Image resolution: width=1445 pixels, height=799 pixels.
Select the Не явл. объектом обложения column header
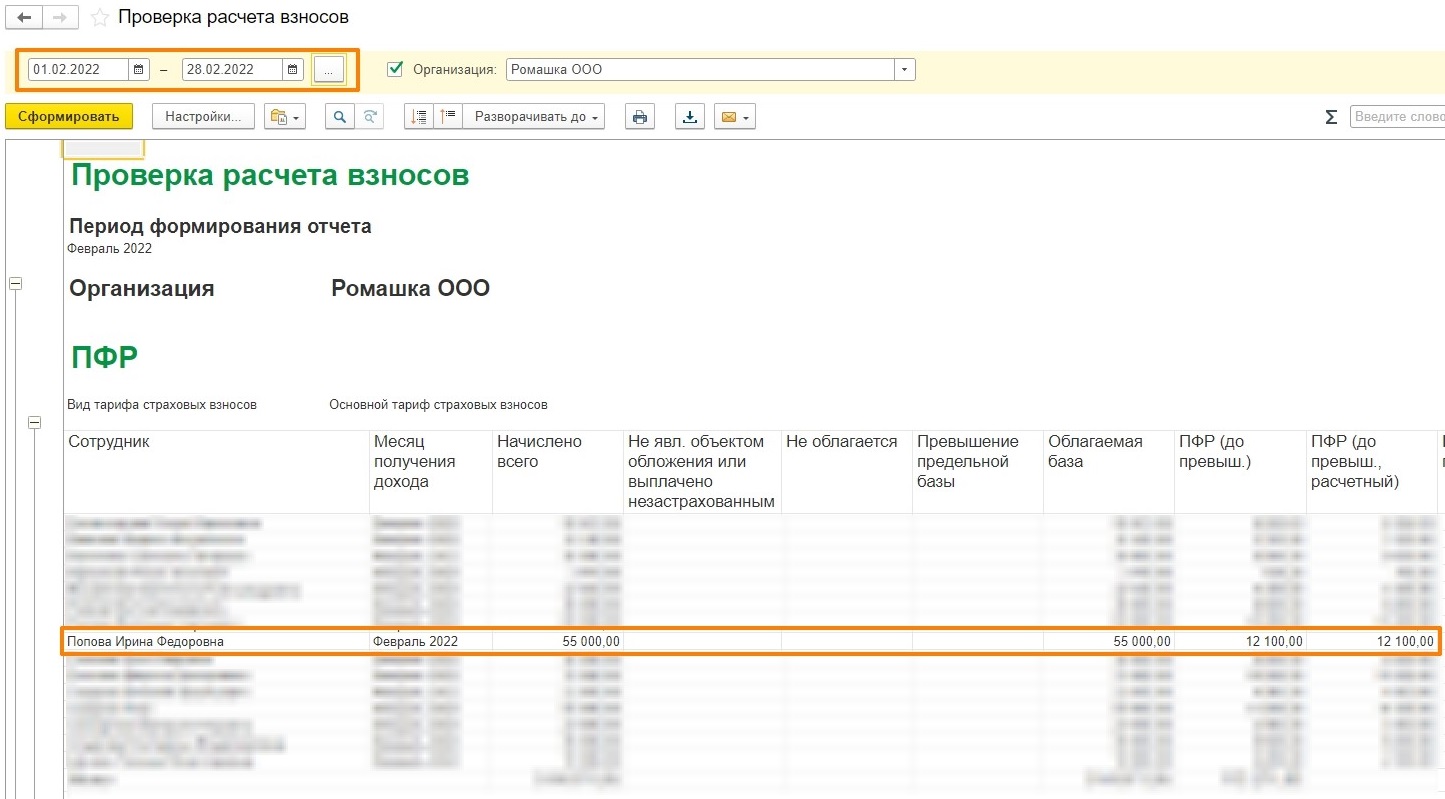[x=702, y=472]
